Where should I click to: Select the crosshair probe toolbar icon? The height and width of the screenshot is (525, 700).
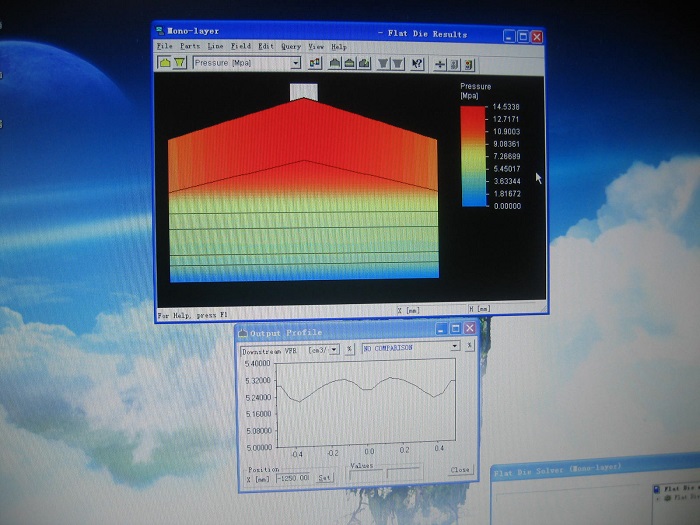[440, 65]
